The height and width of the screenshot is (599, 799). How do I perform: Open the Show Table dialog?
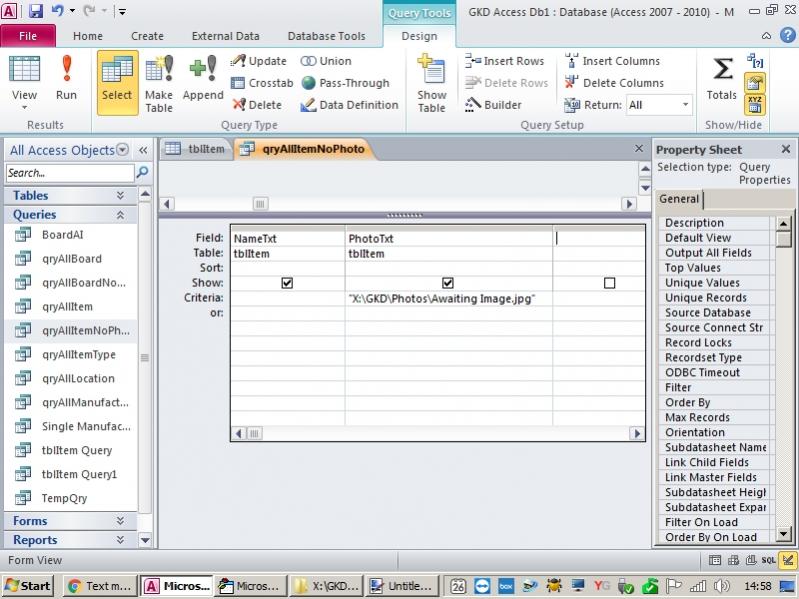coord(432,83)
